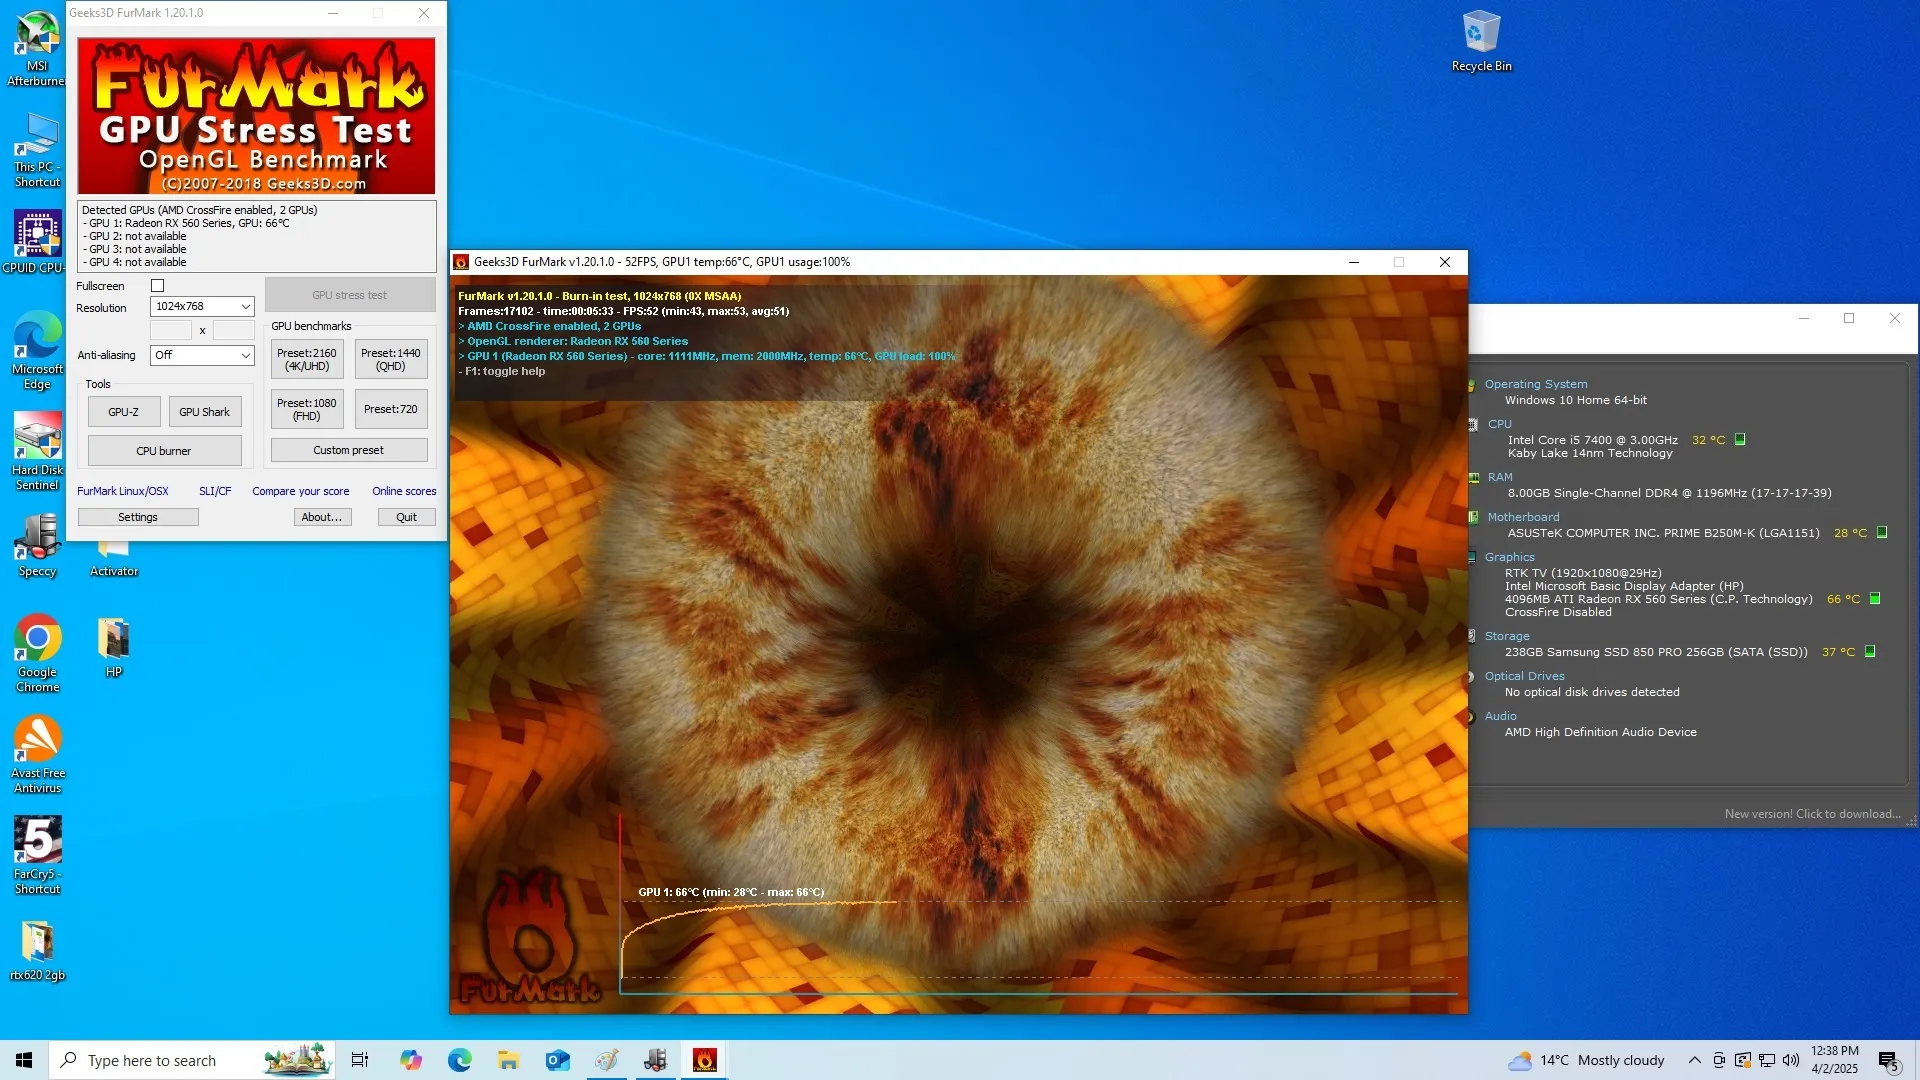The width and height of the screenshot is (1920, 1080).
Task: Open CPU section link in Speccy
Action: tap(1500, 424)
